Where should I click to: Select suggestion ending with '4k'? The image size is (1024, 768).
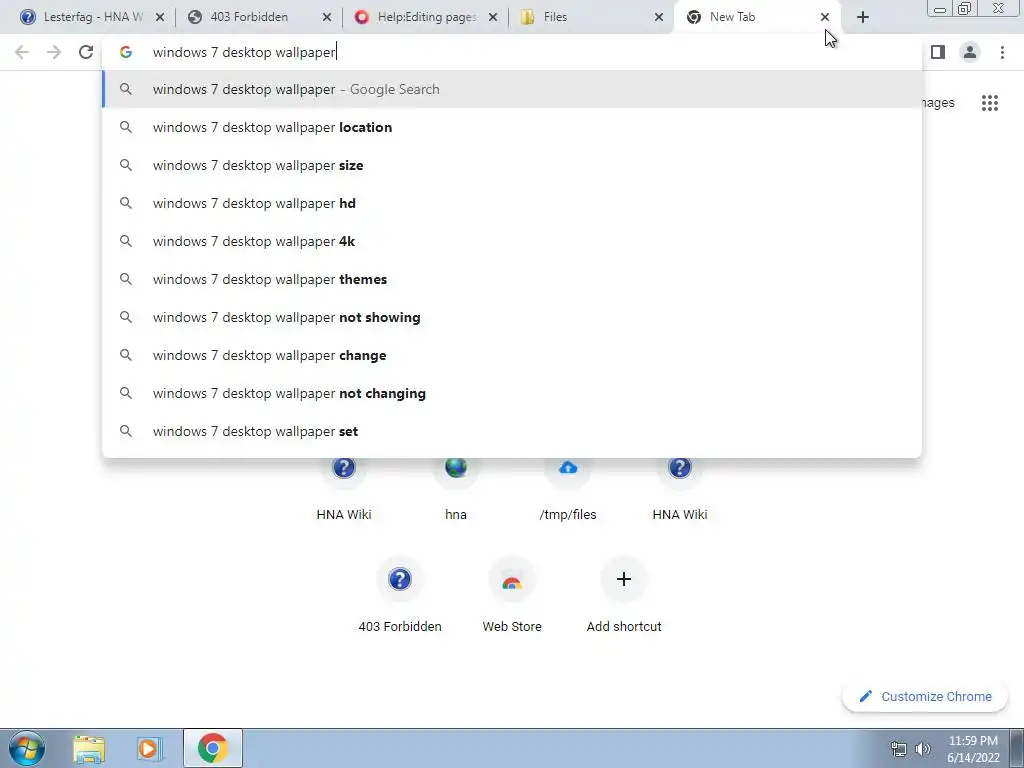512,241
